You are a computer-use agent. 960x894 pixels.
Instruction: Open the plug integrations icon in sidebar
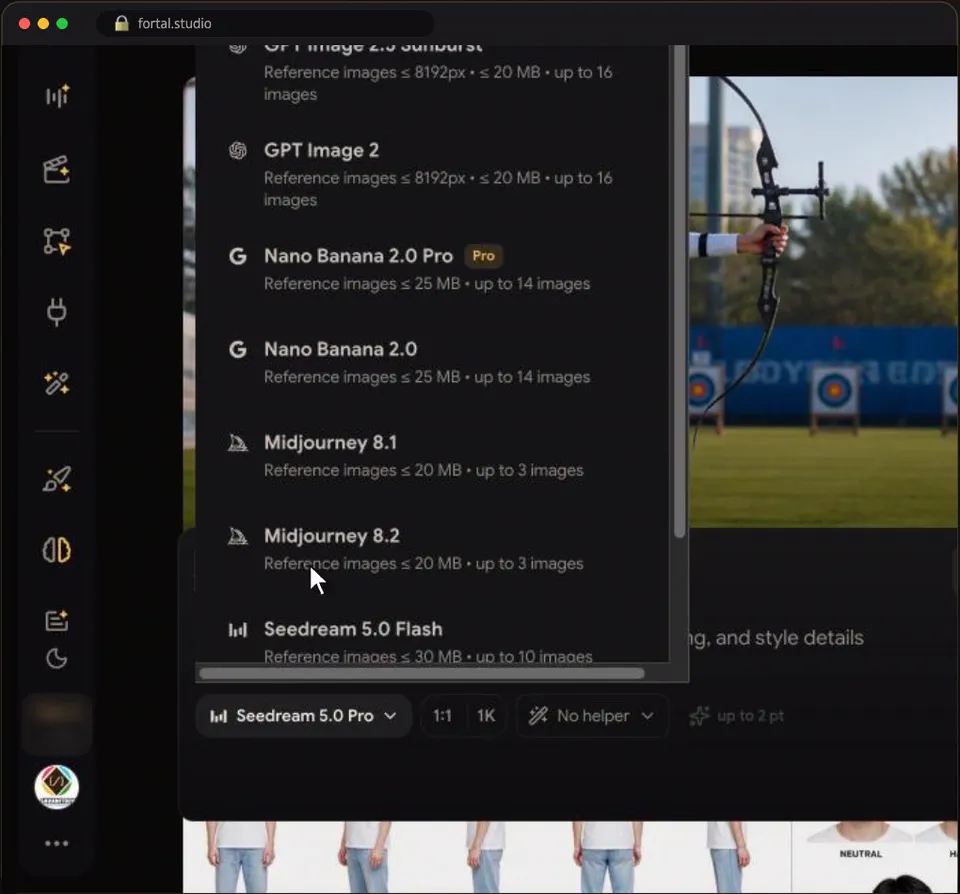pos(56,312)
